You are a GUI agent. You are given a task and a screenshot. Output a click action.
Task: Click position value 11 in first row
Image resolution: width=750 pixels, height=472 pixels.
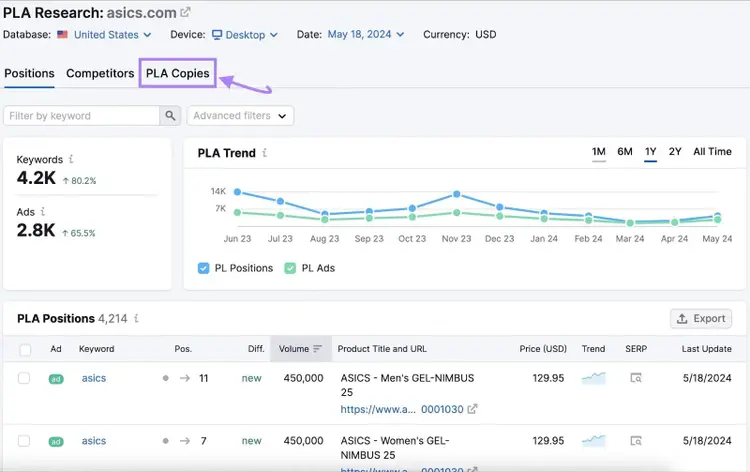(204, 378)
